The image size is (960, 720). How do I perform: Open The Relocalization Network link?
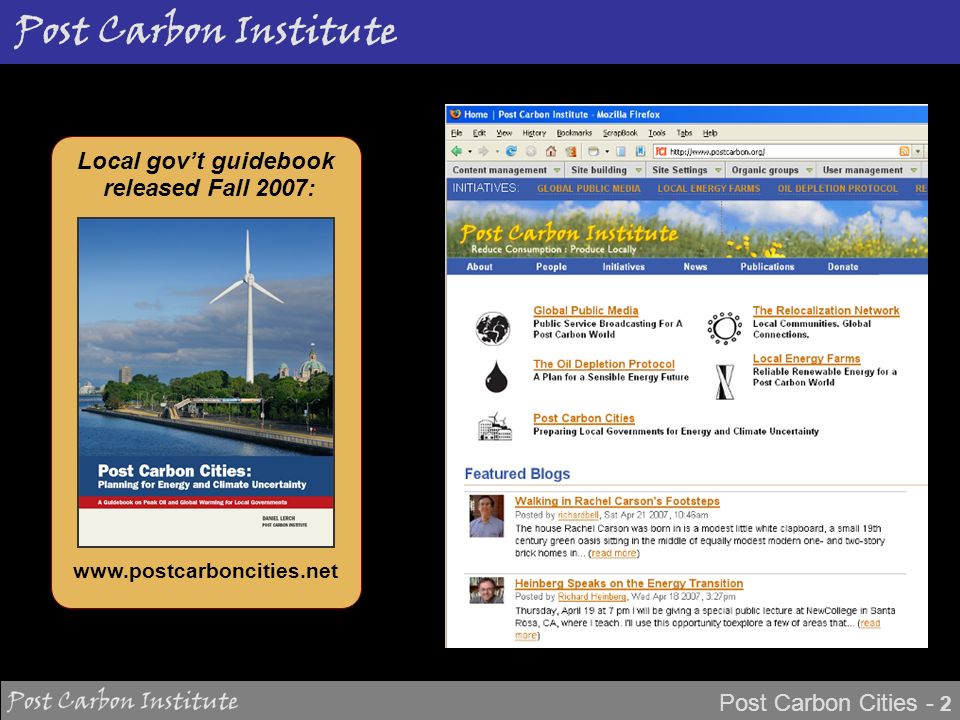(x=826, y=311)
